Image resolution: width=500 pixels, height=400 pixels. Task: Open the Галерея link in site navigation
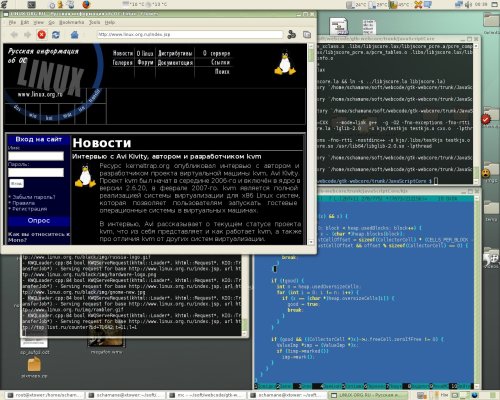tap(123, 62)
